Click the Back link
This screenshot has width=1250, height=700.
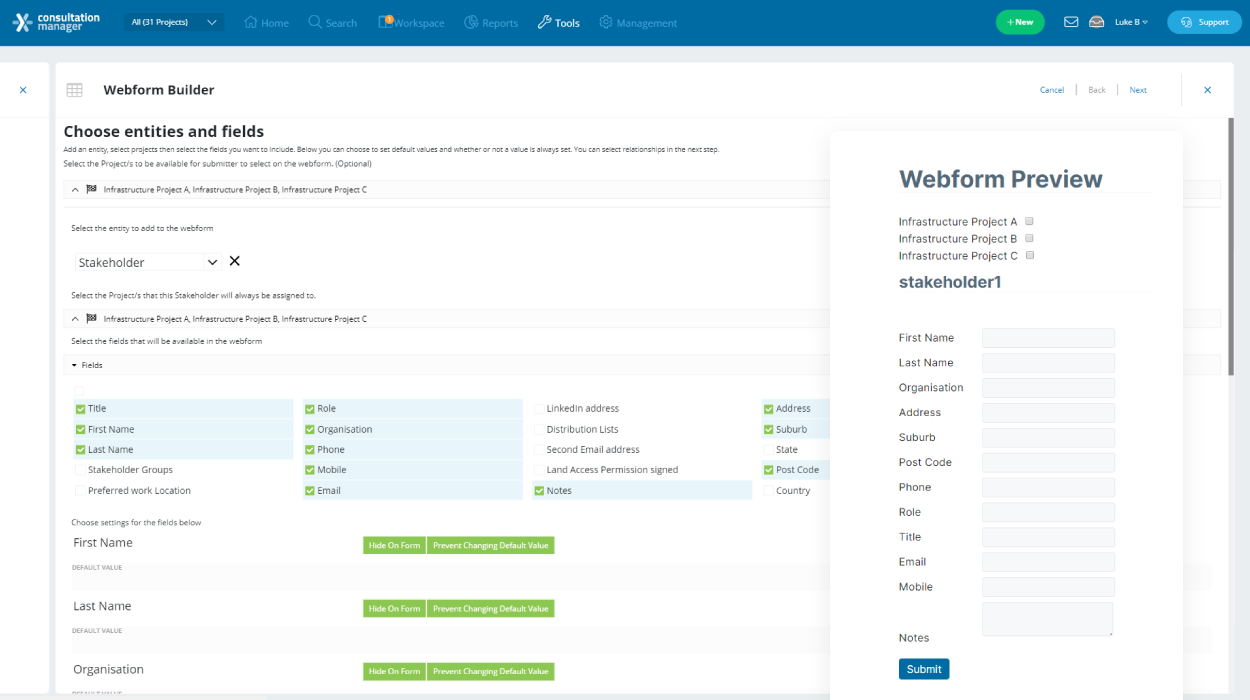pyautogui.click(x=1097, y=90)
